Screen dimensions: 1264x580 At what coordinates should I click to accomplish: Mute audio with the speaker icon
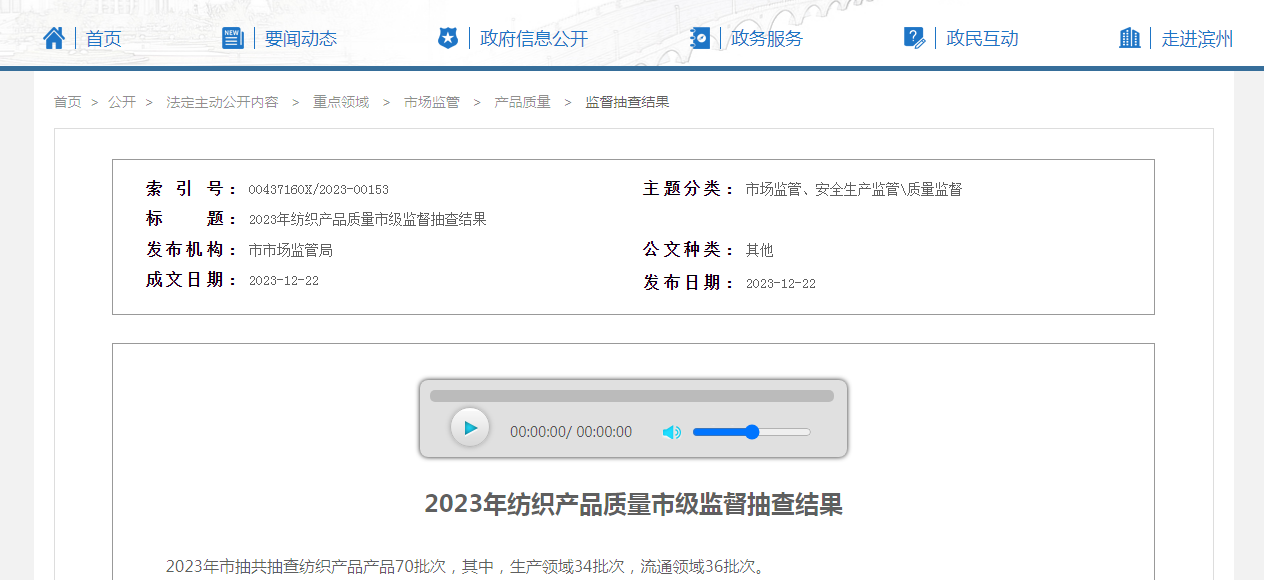(672, 432)
